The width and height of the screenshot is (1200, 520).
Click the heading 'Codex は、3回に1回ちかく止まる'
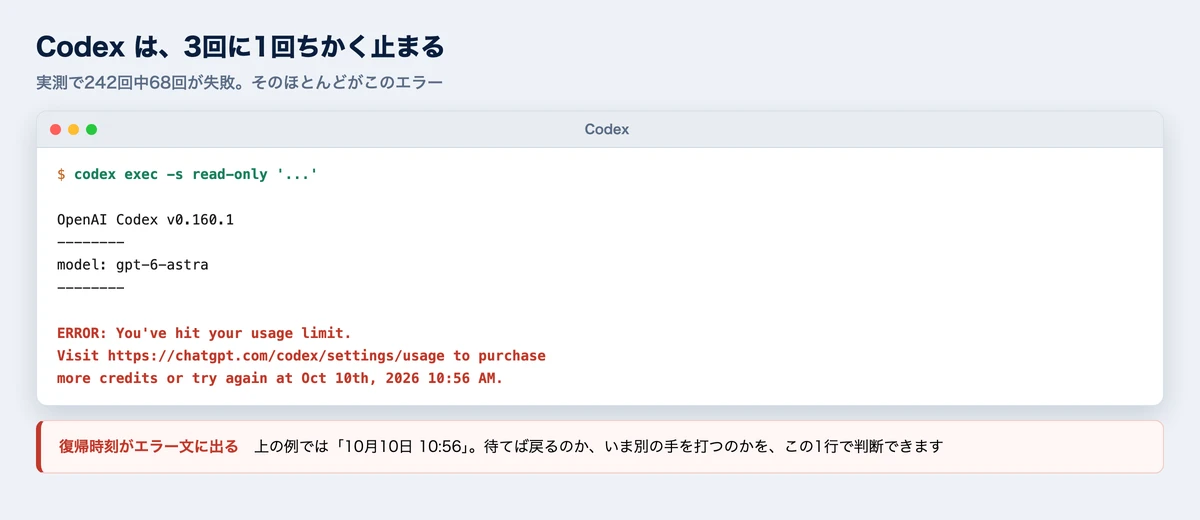tap(240, 47)
